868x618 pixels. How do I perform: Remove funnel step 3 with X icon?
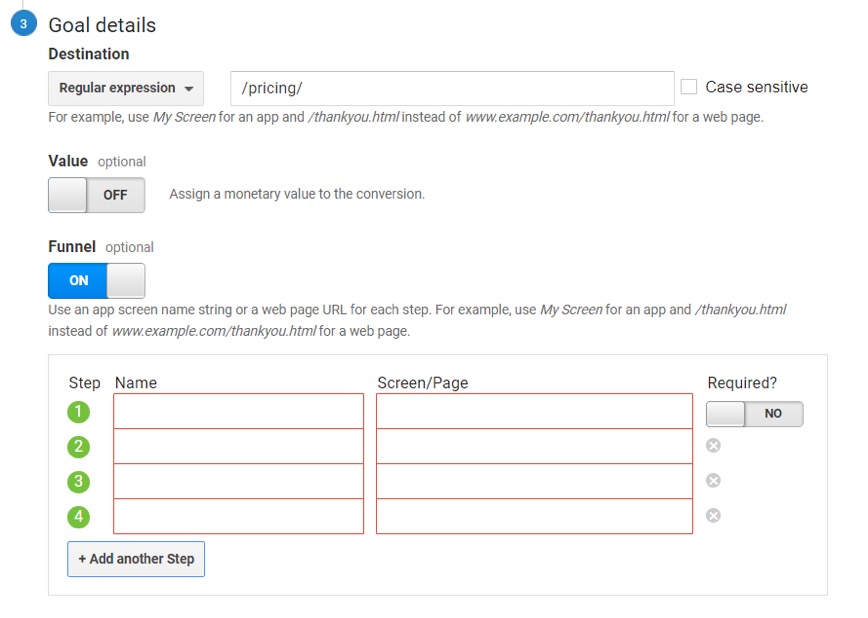tap(713, 481)
